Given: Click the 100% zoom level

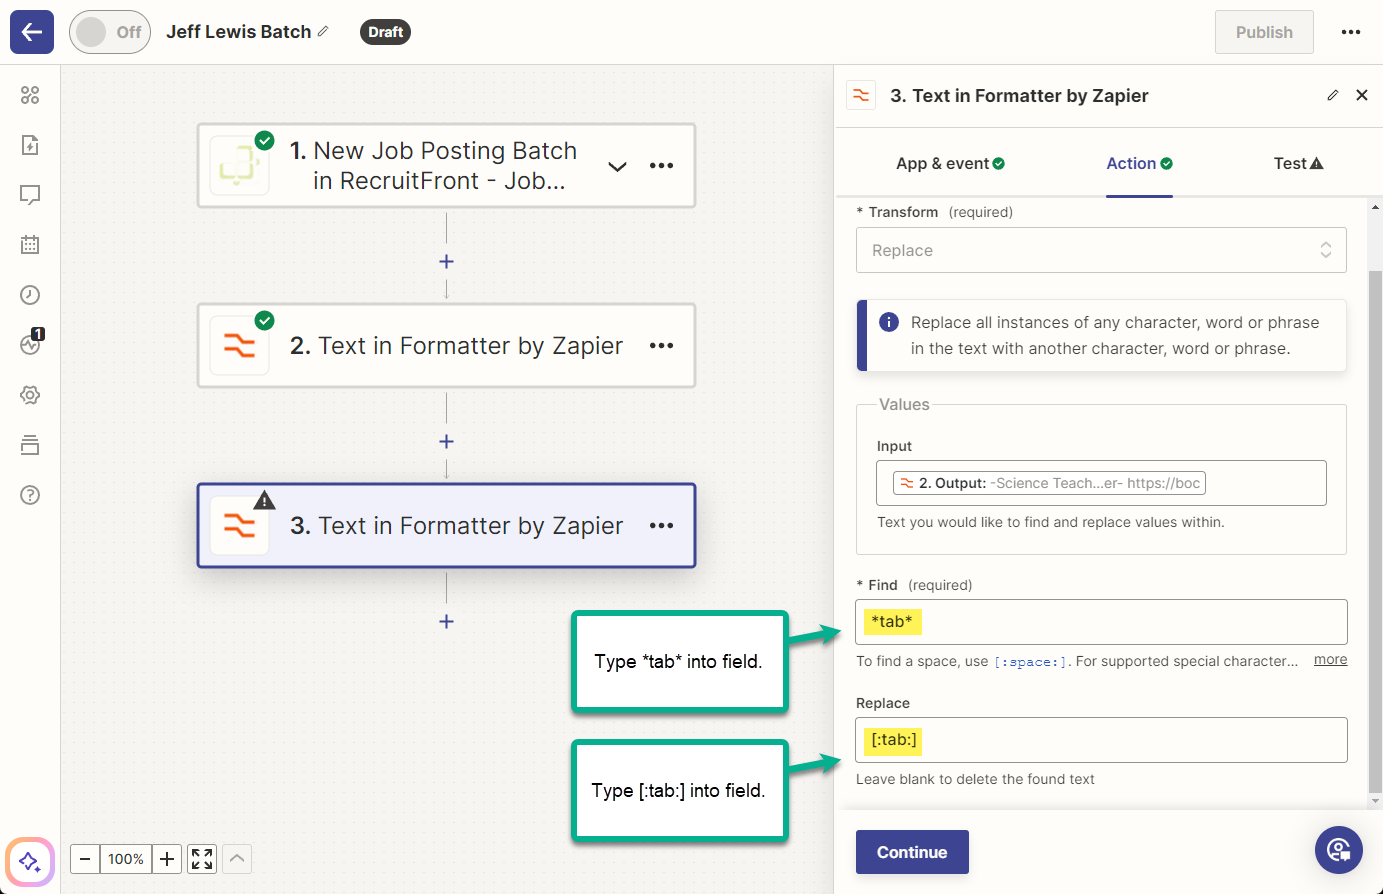Looking at the screenshot, I should pyautogui.click(x=126, y=859).
